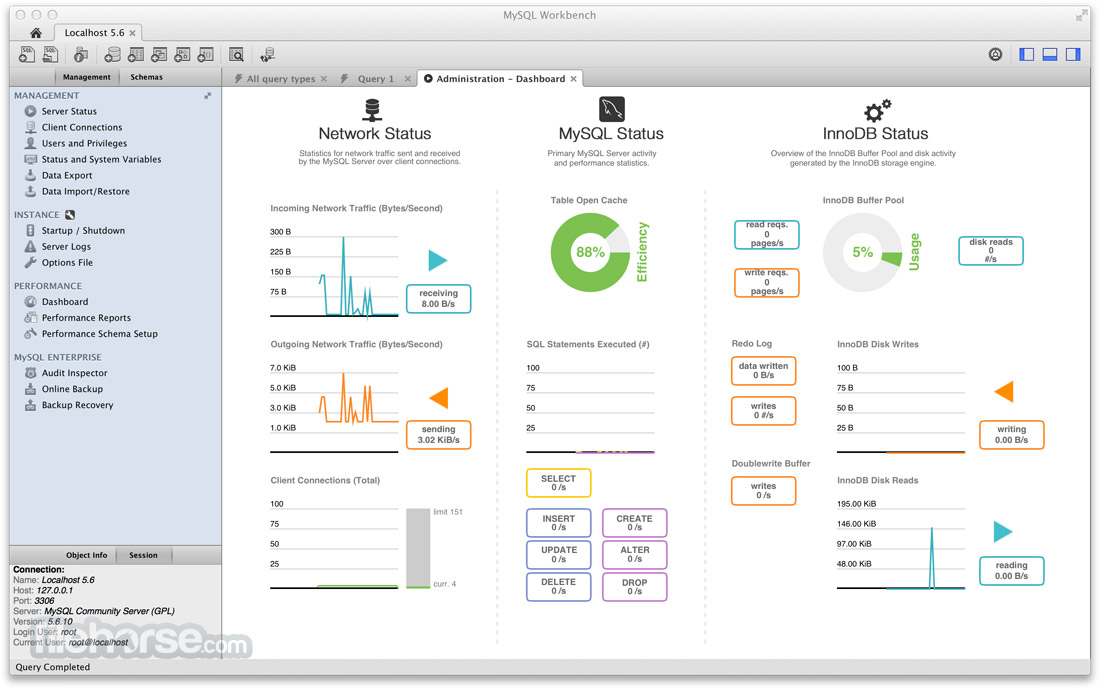Switch to the Object Info tab
The image size is (1100, 689).
point(86,555)
